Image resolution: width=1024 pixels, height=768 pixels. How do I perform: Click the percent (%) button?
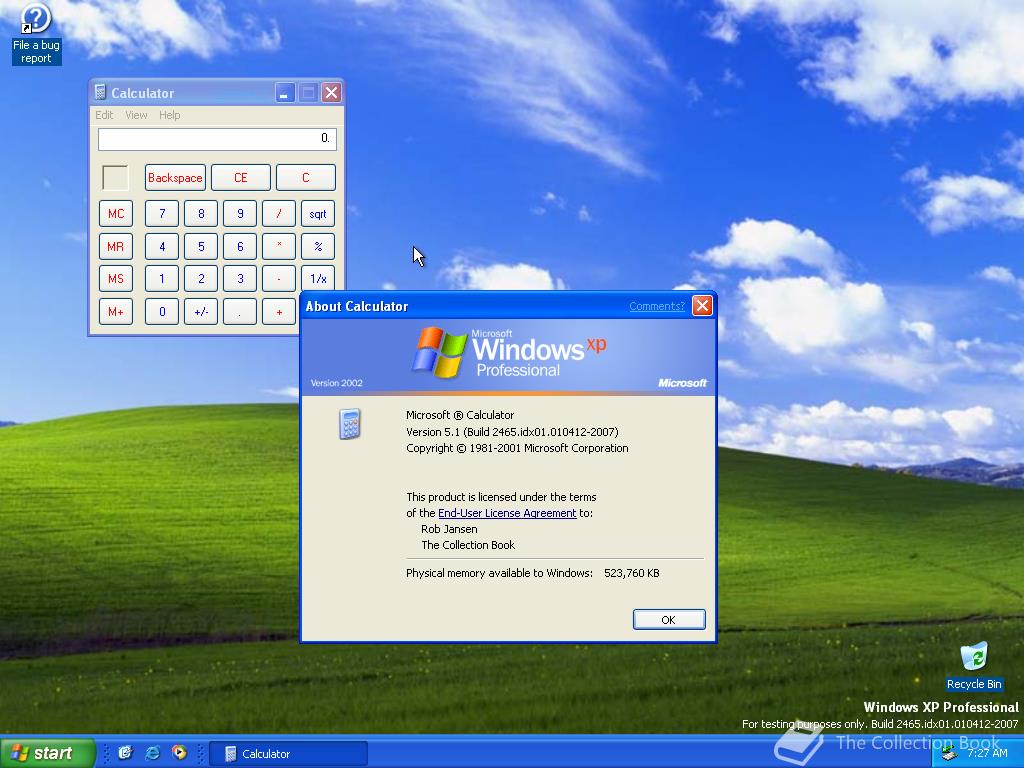click(318, 246)
